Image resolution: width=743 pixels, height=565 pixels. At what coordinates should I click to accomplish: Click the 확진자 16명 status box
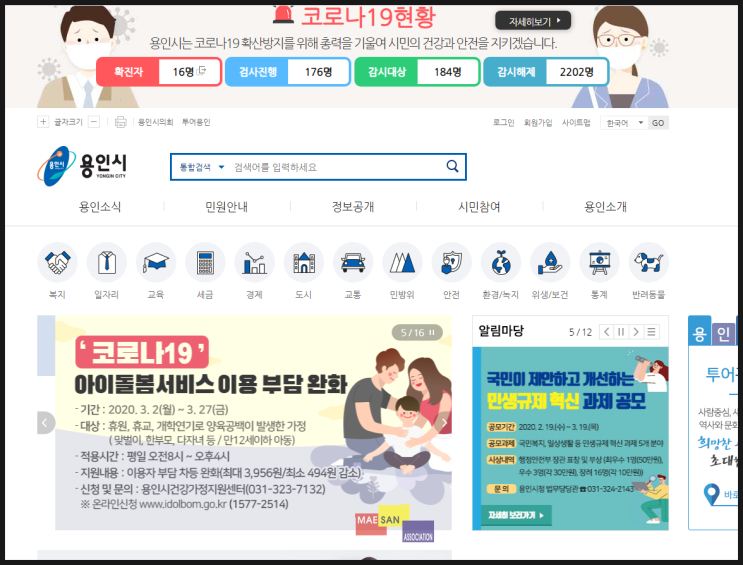[159, 72]
